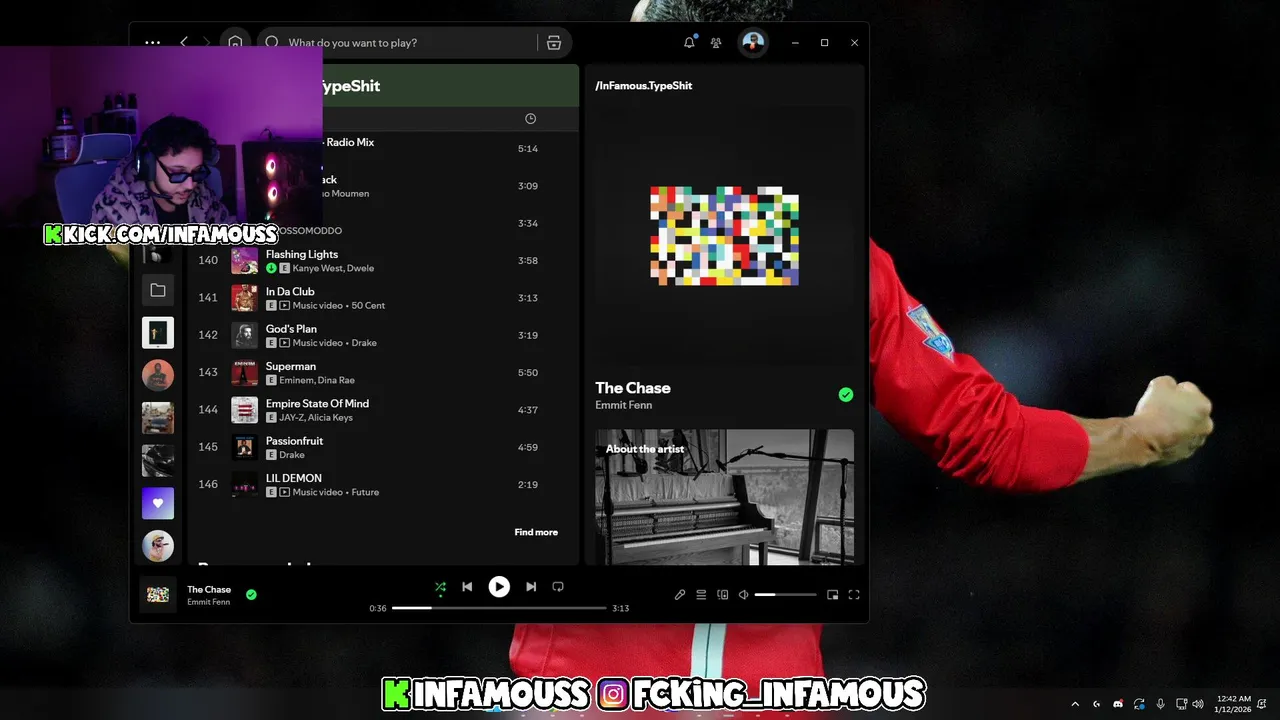This screenshot has width=1280, height=720.
Task: Toggle shuffle mode
Action: (x=440, y=587)
